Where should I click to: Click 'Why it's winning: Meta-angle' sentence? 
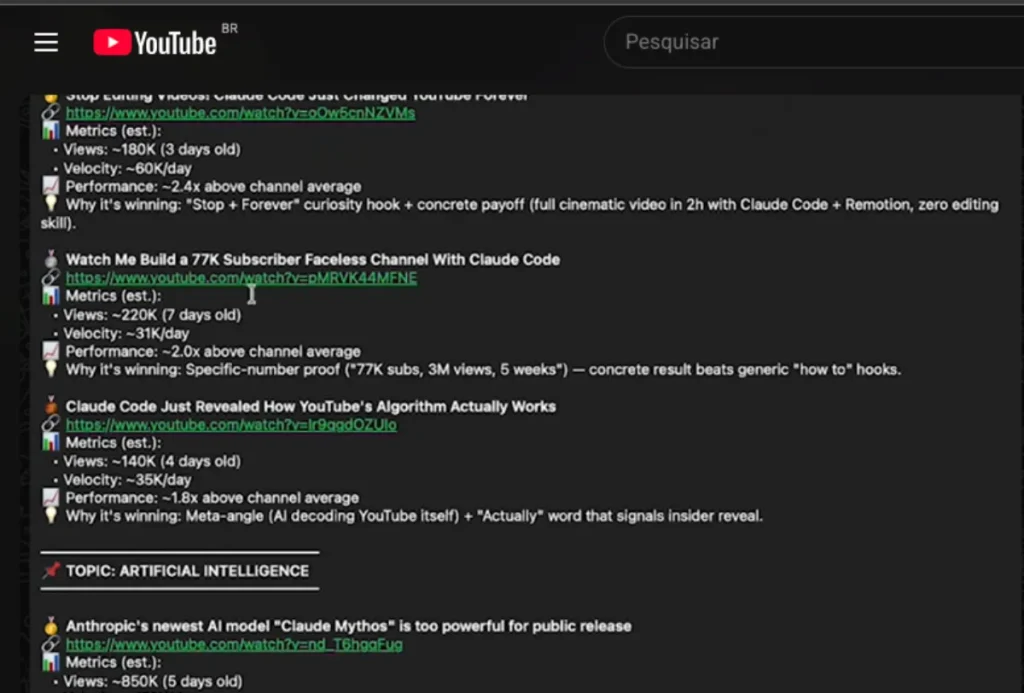coord(414,516)
